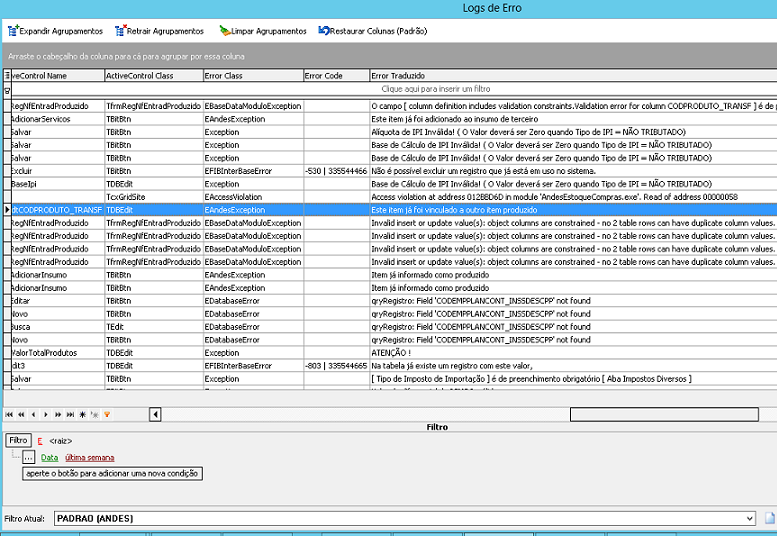The width and height of the screenshot is (777, 536).
Task: Click the horizontal scrollbar thumb
Action: 664,415
